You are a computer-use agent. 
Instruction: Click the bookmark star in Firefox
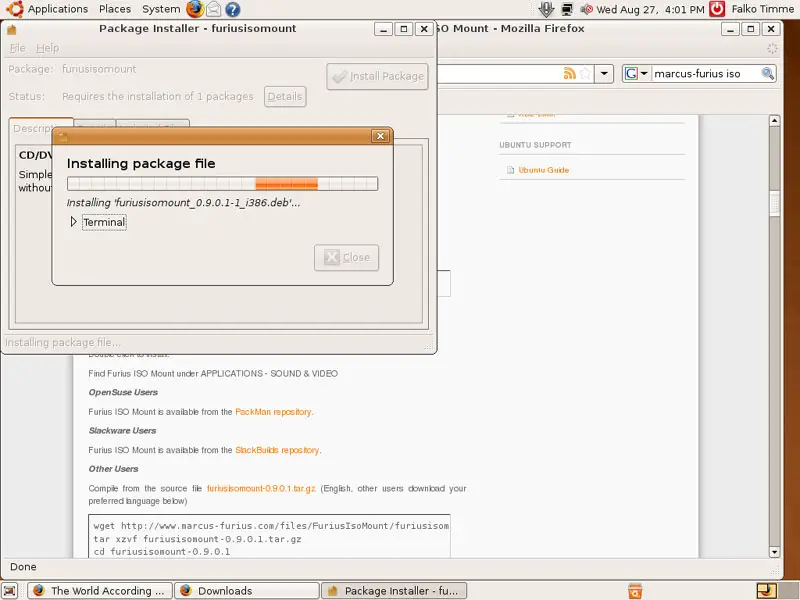[586, 73]
